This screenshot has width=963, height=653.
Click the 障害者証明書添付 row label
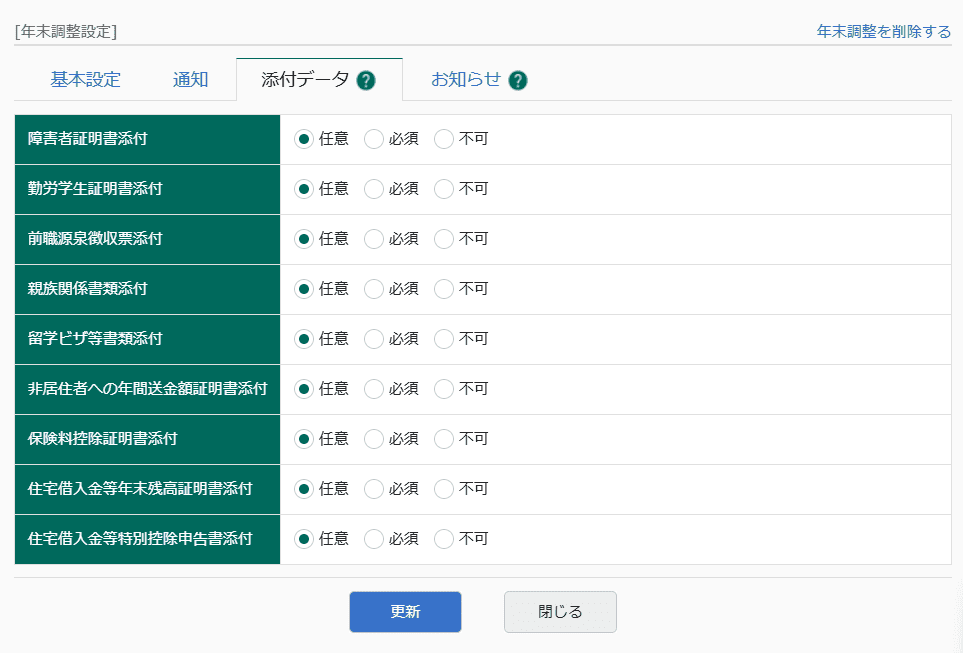(87, 139)
